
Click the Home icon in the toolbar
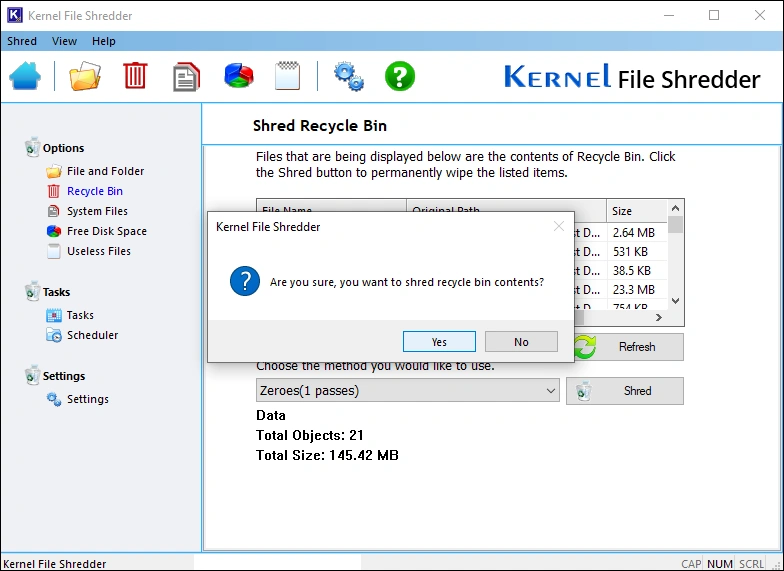click(x=25, y=76)
